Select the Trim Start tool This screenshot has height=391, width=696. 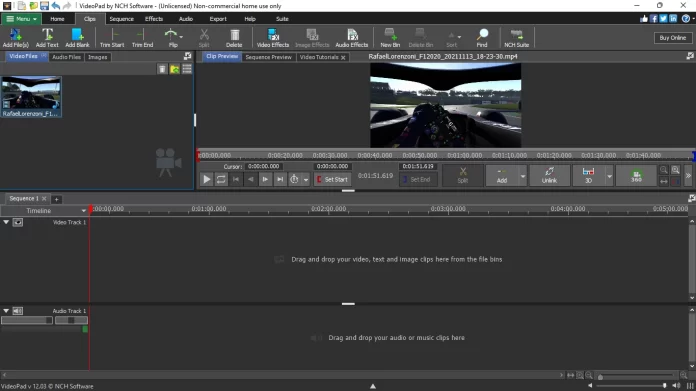pos(112,38)
